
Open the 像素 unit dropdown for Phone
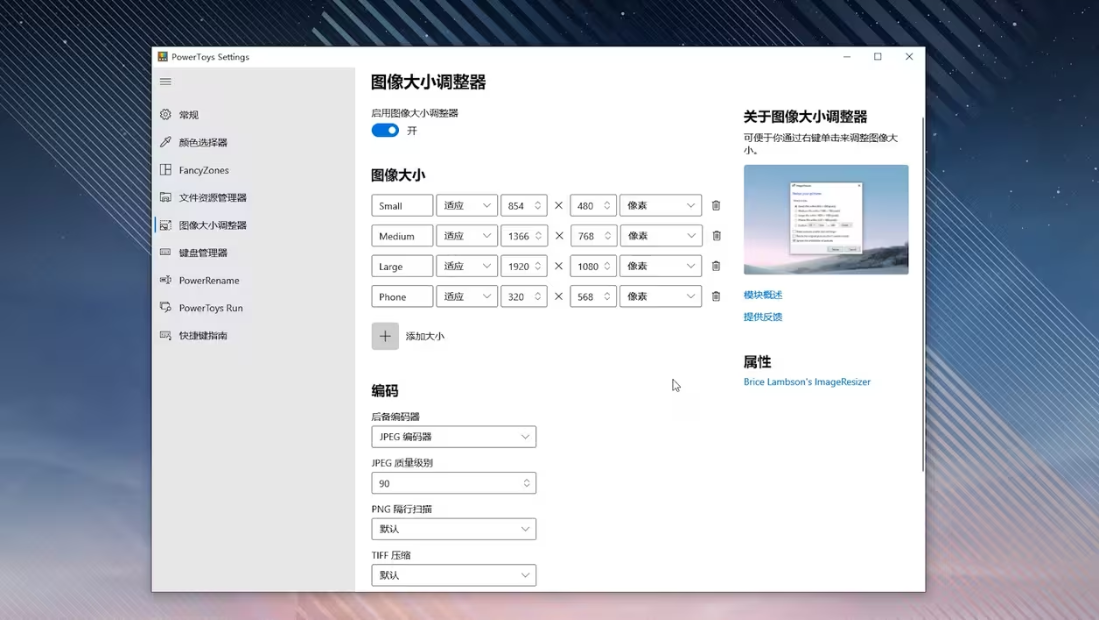point(661,296)
